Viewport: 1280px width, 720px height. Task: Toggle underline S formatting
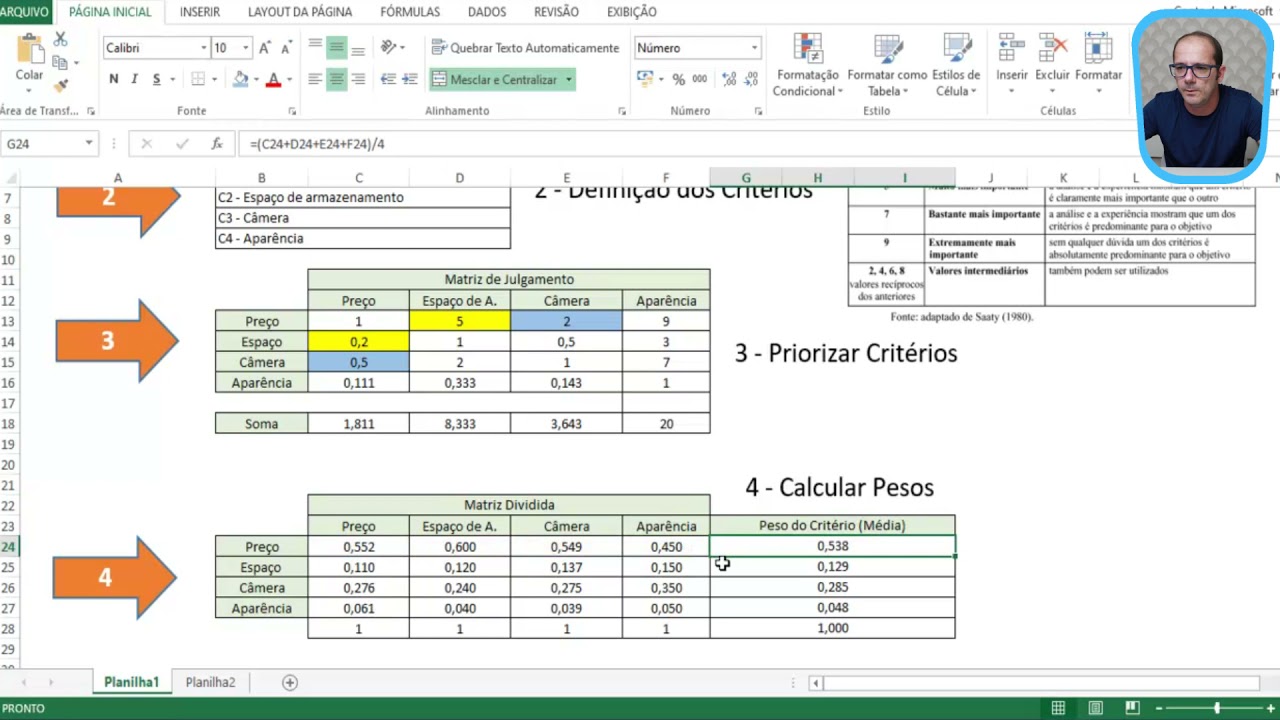pos(156,79)
